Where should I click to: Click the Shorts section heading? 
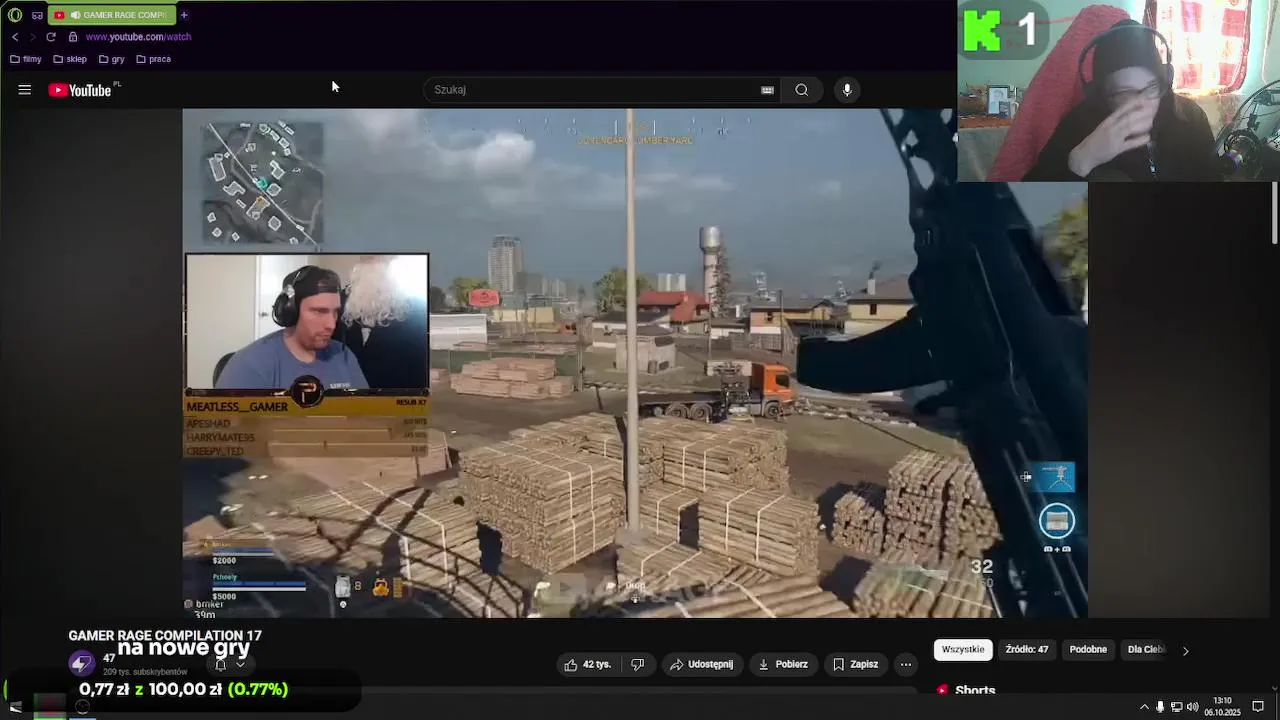(x=975, y=690)
